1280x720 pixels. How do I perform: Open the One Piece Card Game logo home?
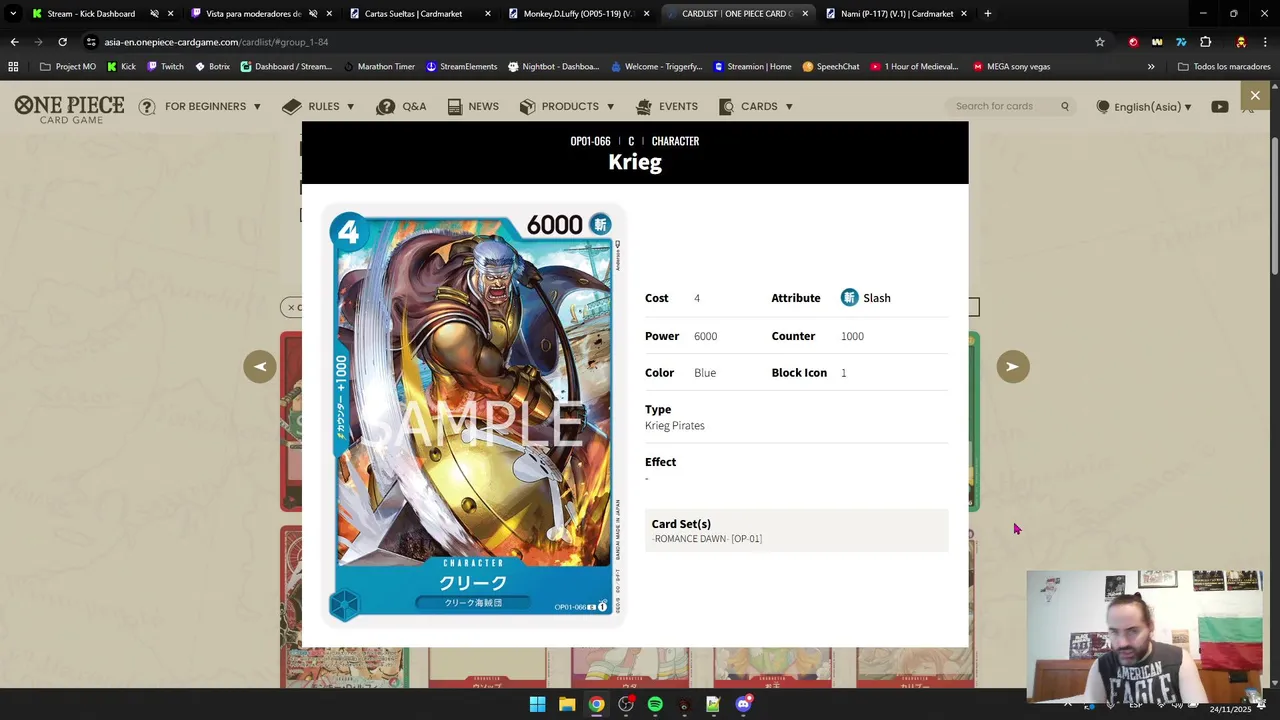click(69, 109)
